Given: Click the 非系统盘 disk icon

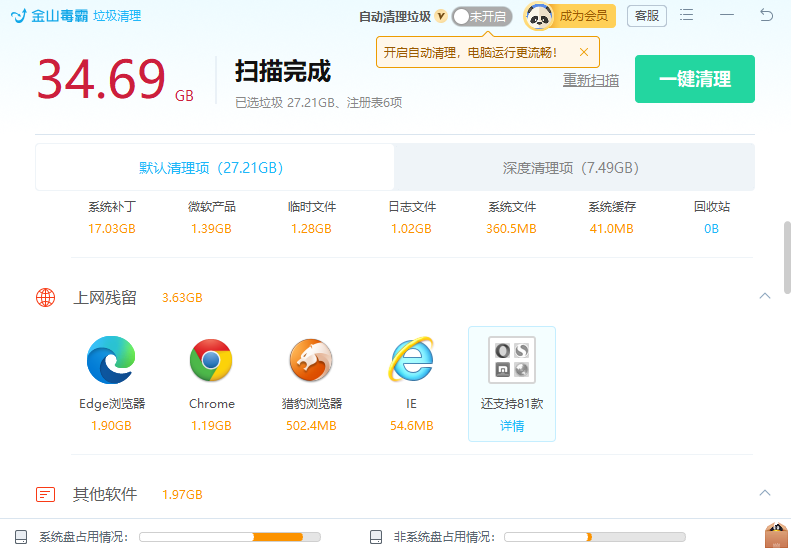Looking at the screenshot, I should pyautogui.click(x=376, y=537).
